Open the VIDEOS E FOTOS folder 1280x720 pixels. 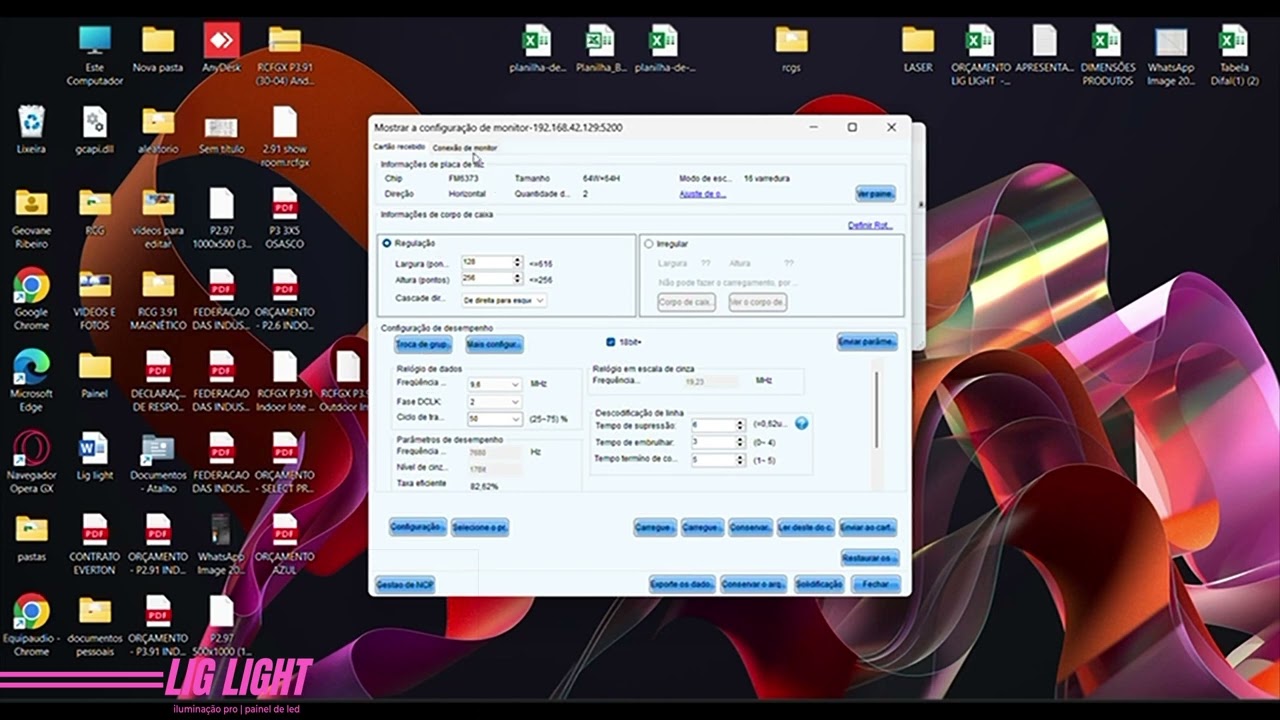(x=95, y=299)
